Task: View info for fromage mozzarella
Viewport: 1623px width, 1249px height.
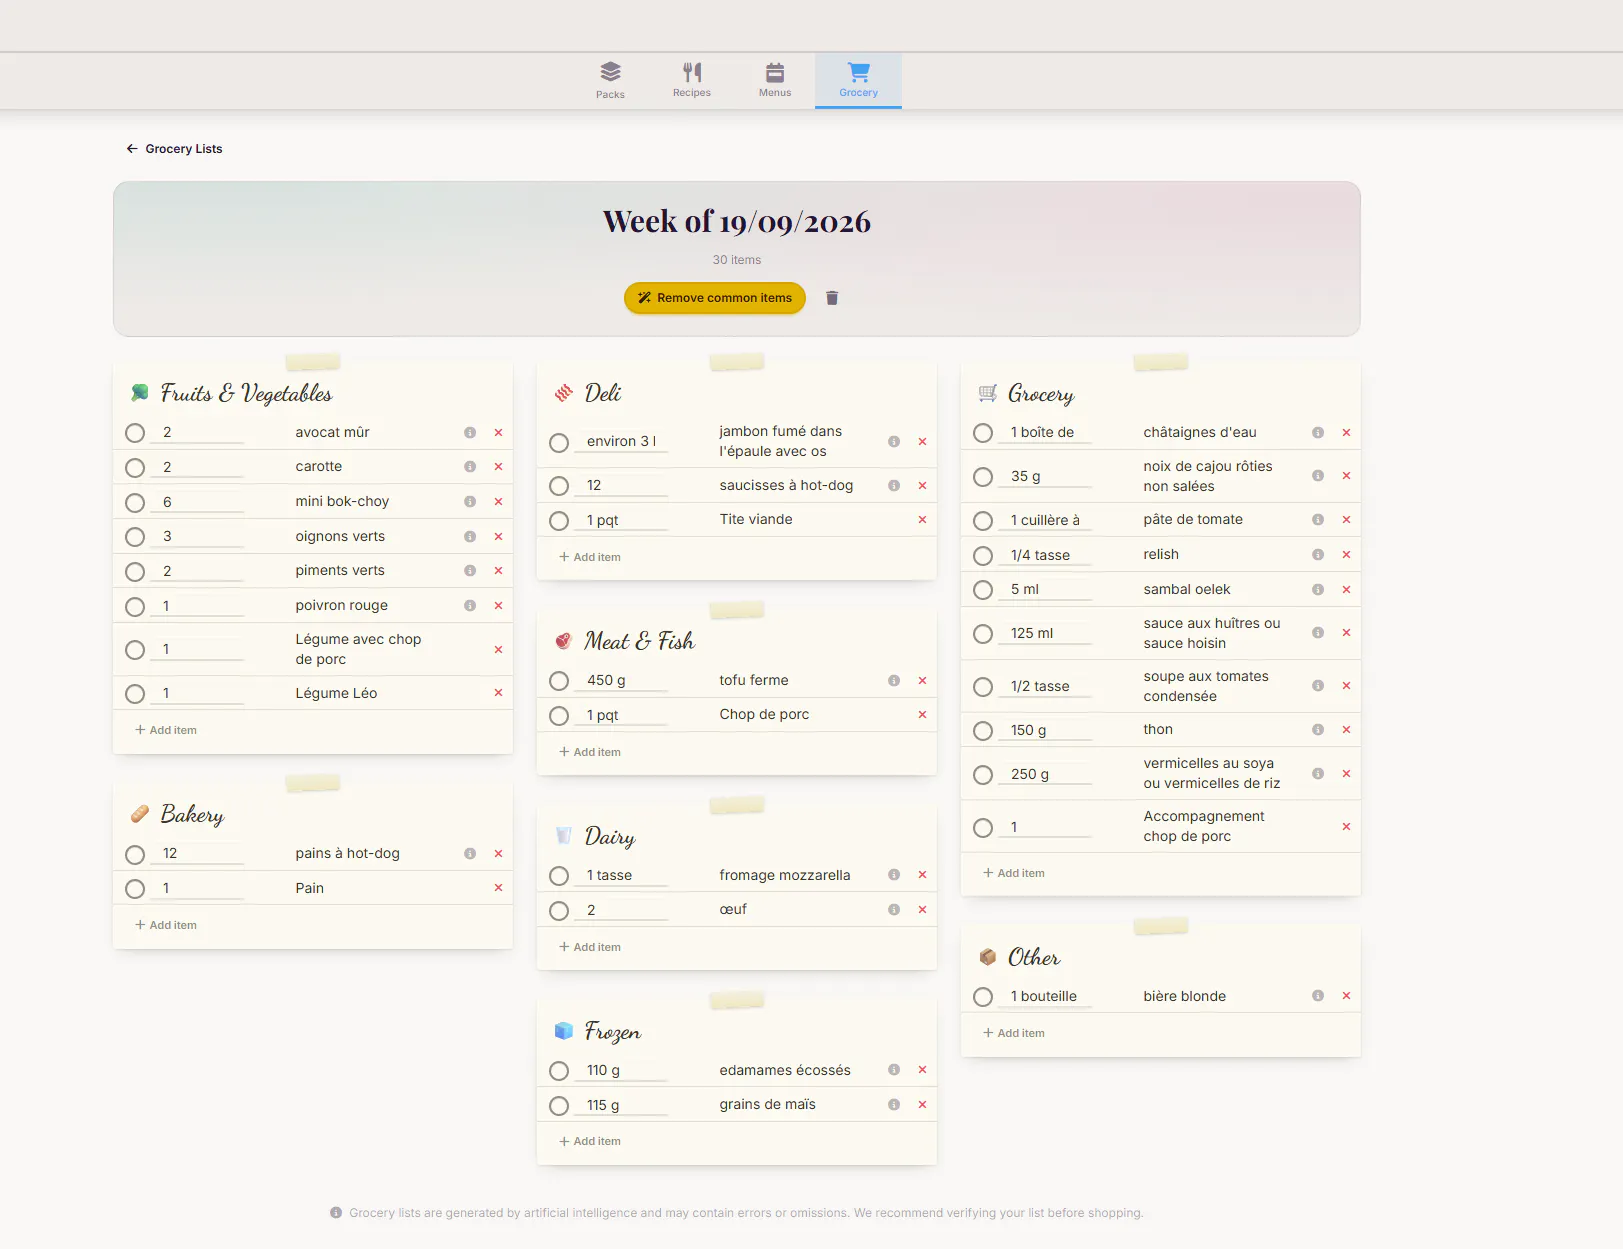Action: click(894, 875)
